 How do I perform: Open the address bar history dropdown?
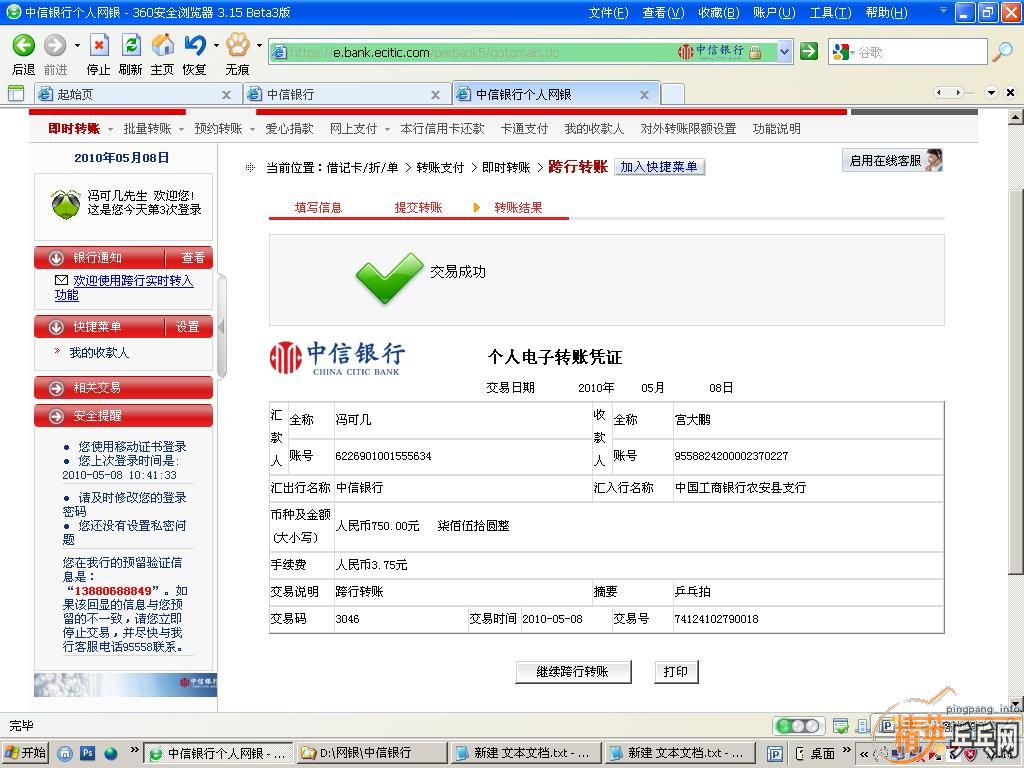(784, 52)
